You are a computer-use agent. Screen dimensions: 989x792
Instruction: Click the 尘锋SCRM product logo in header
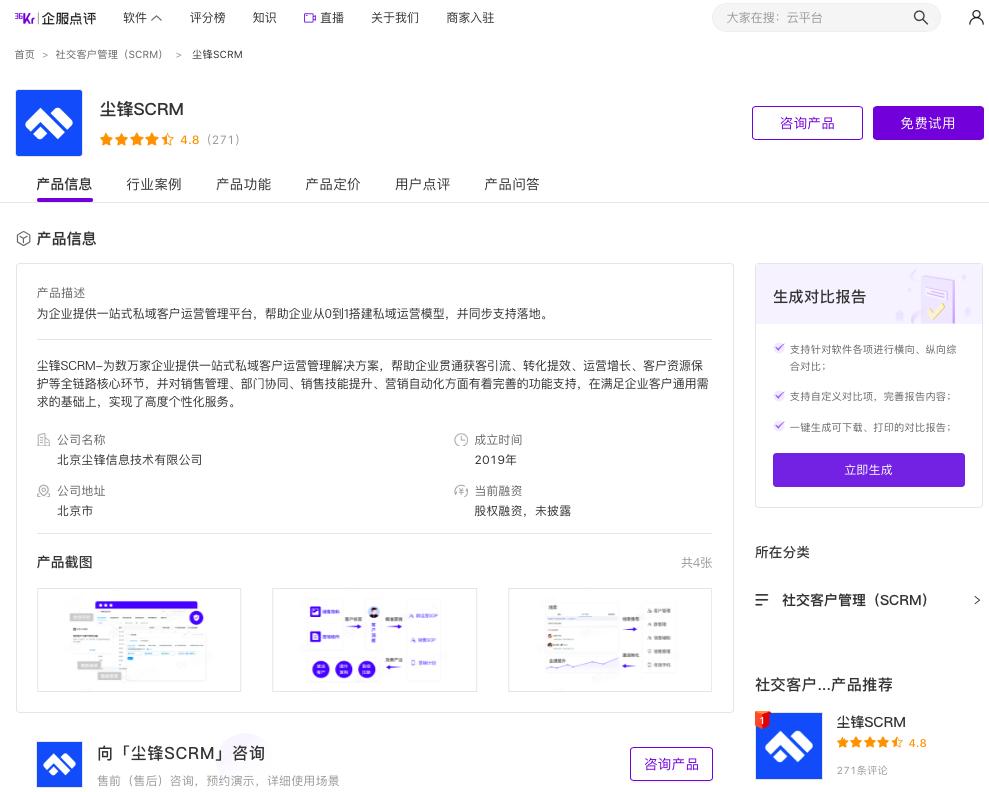click(49, 123)
